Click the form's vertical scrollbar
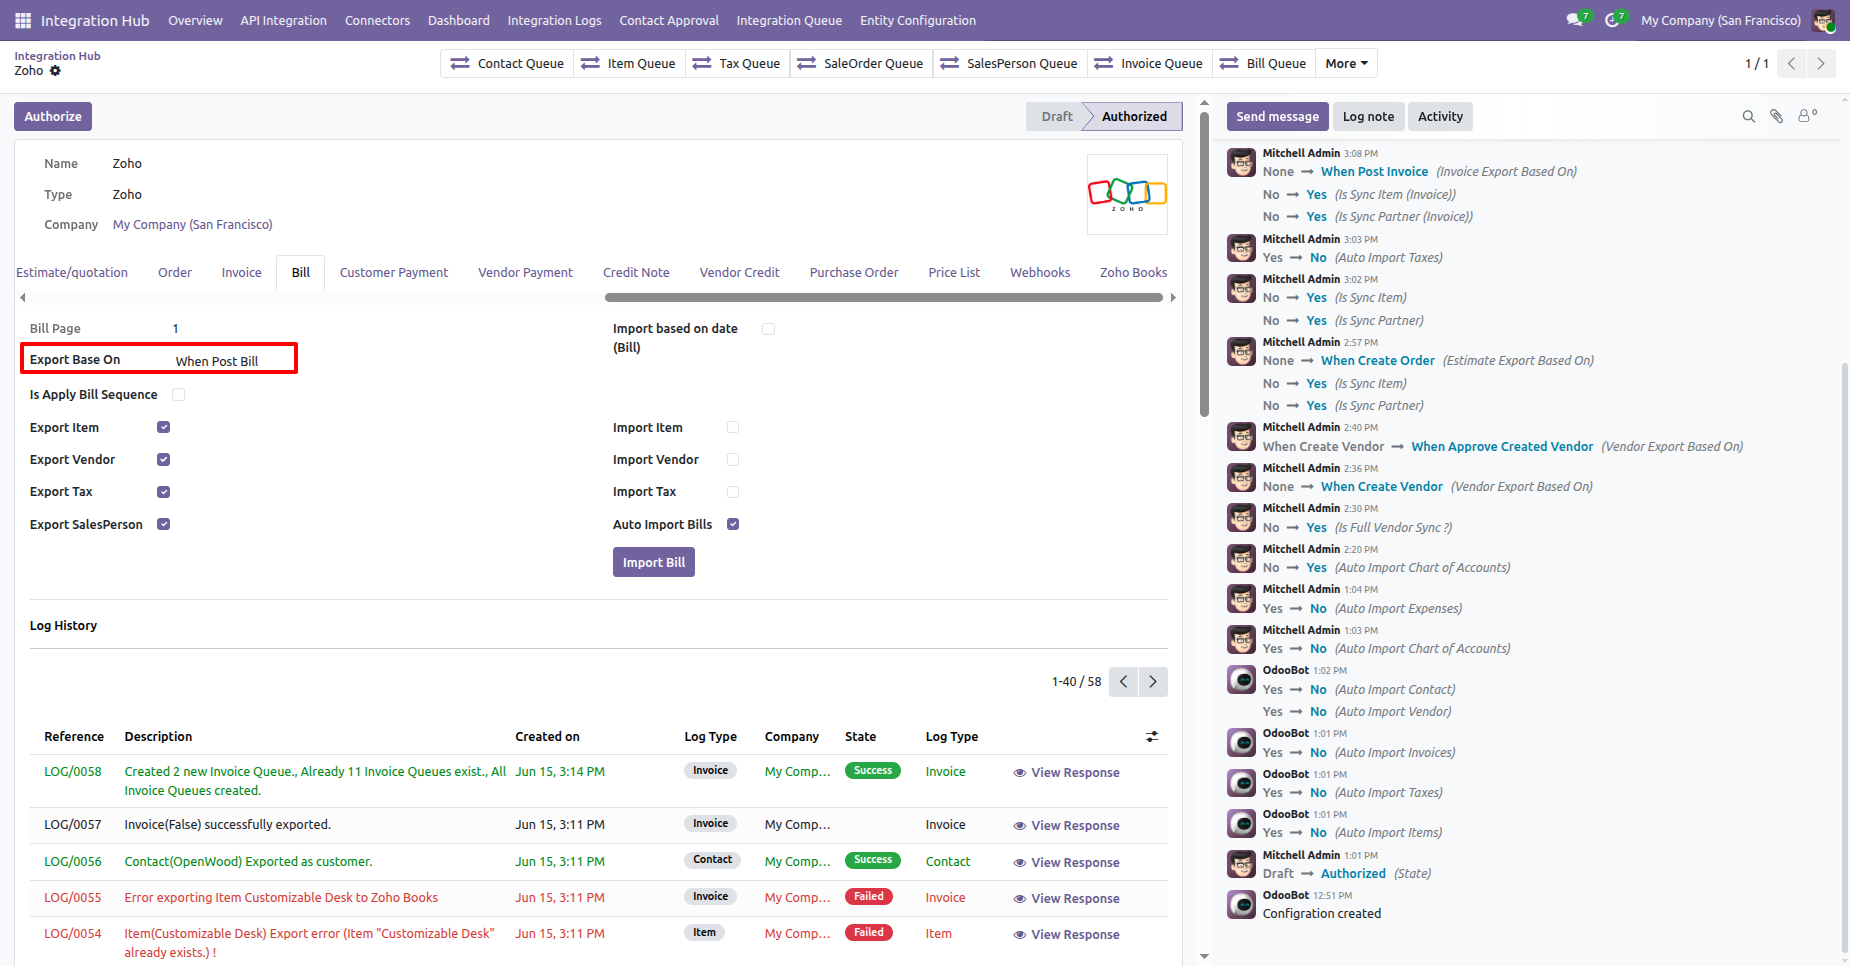The height and width of the screenshot is (966, 1850). pyautogui.click(x=1204, y=262)
